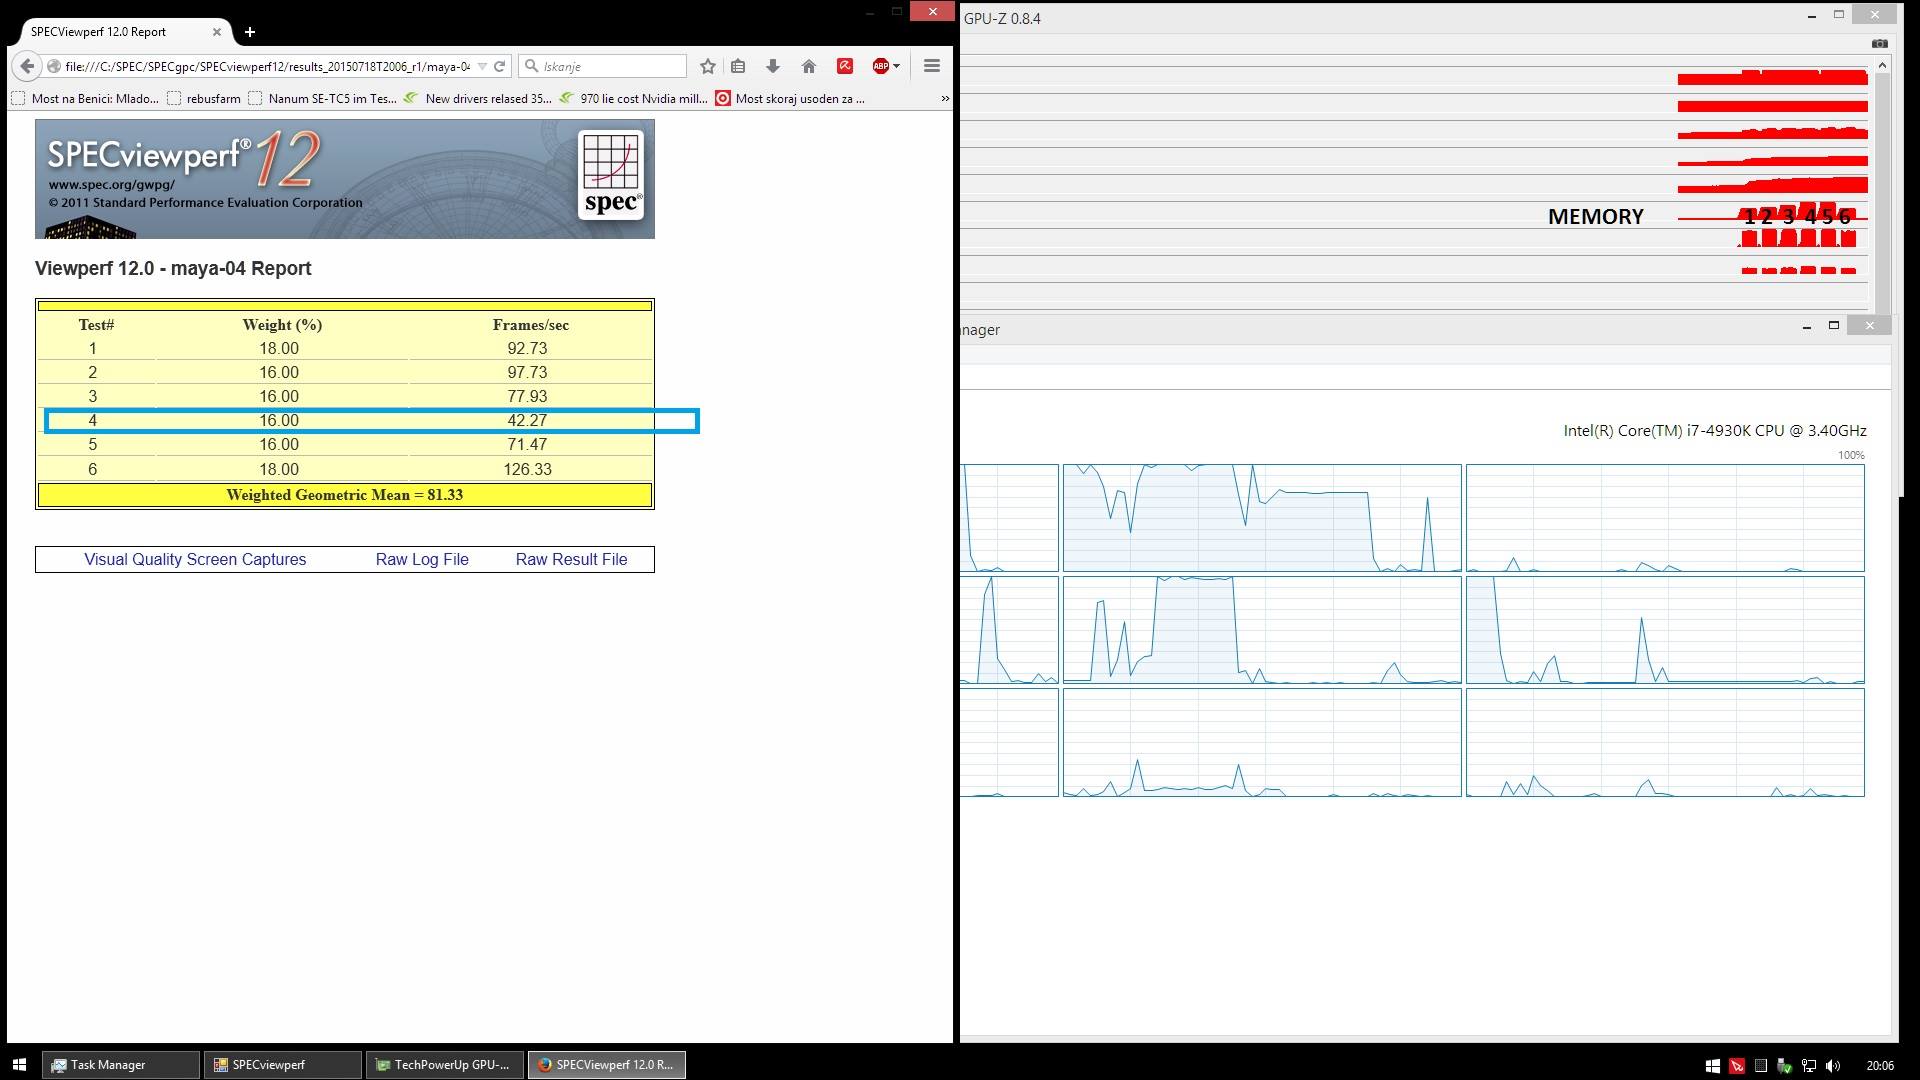1920x1080 pixels.
Task: Open the Adblock Plus dropdown arrow
Action: [896, 66]
